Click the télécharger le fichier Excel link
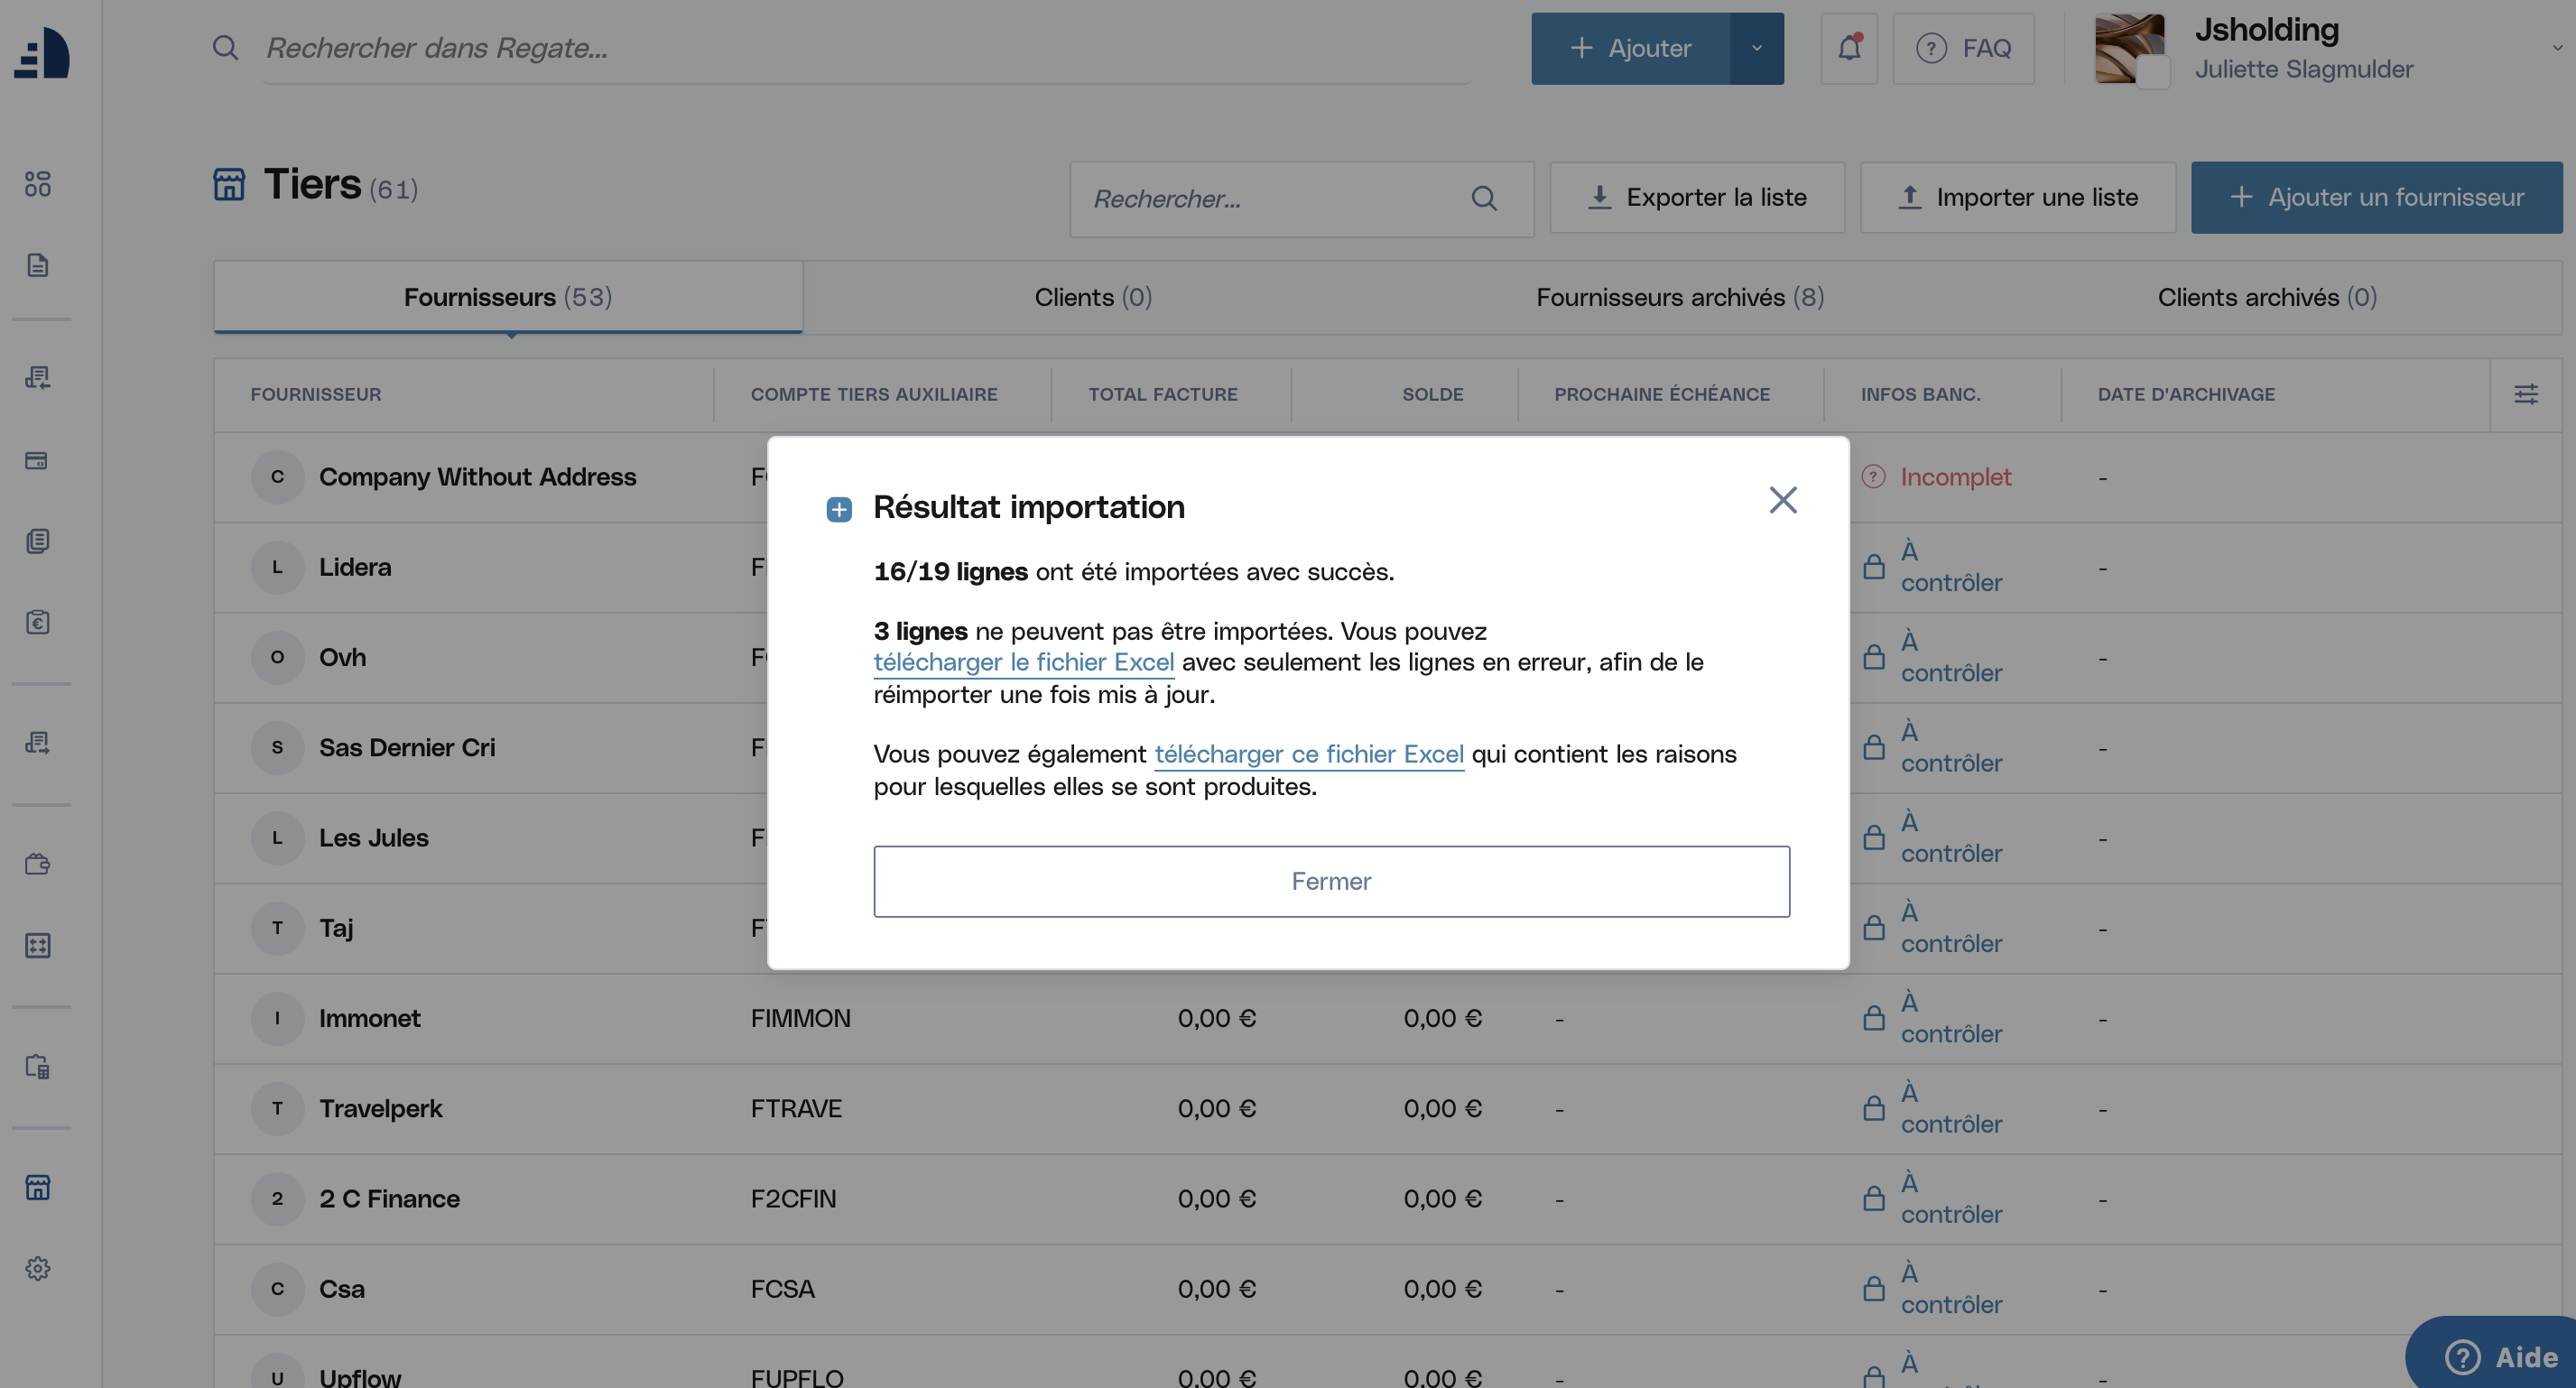This screenshot has width=2576, height=1388. click(x=1024, y=662)
